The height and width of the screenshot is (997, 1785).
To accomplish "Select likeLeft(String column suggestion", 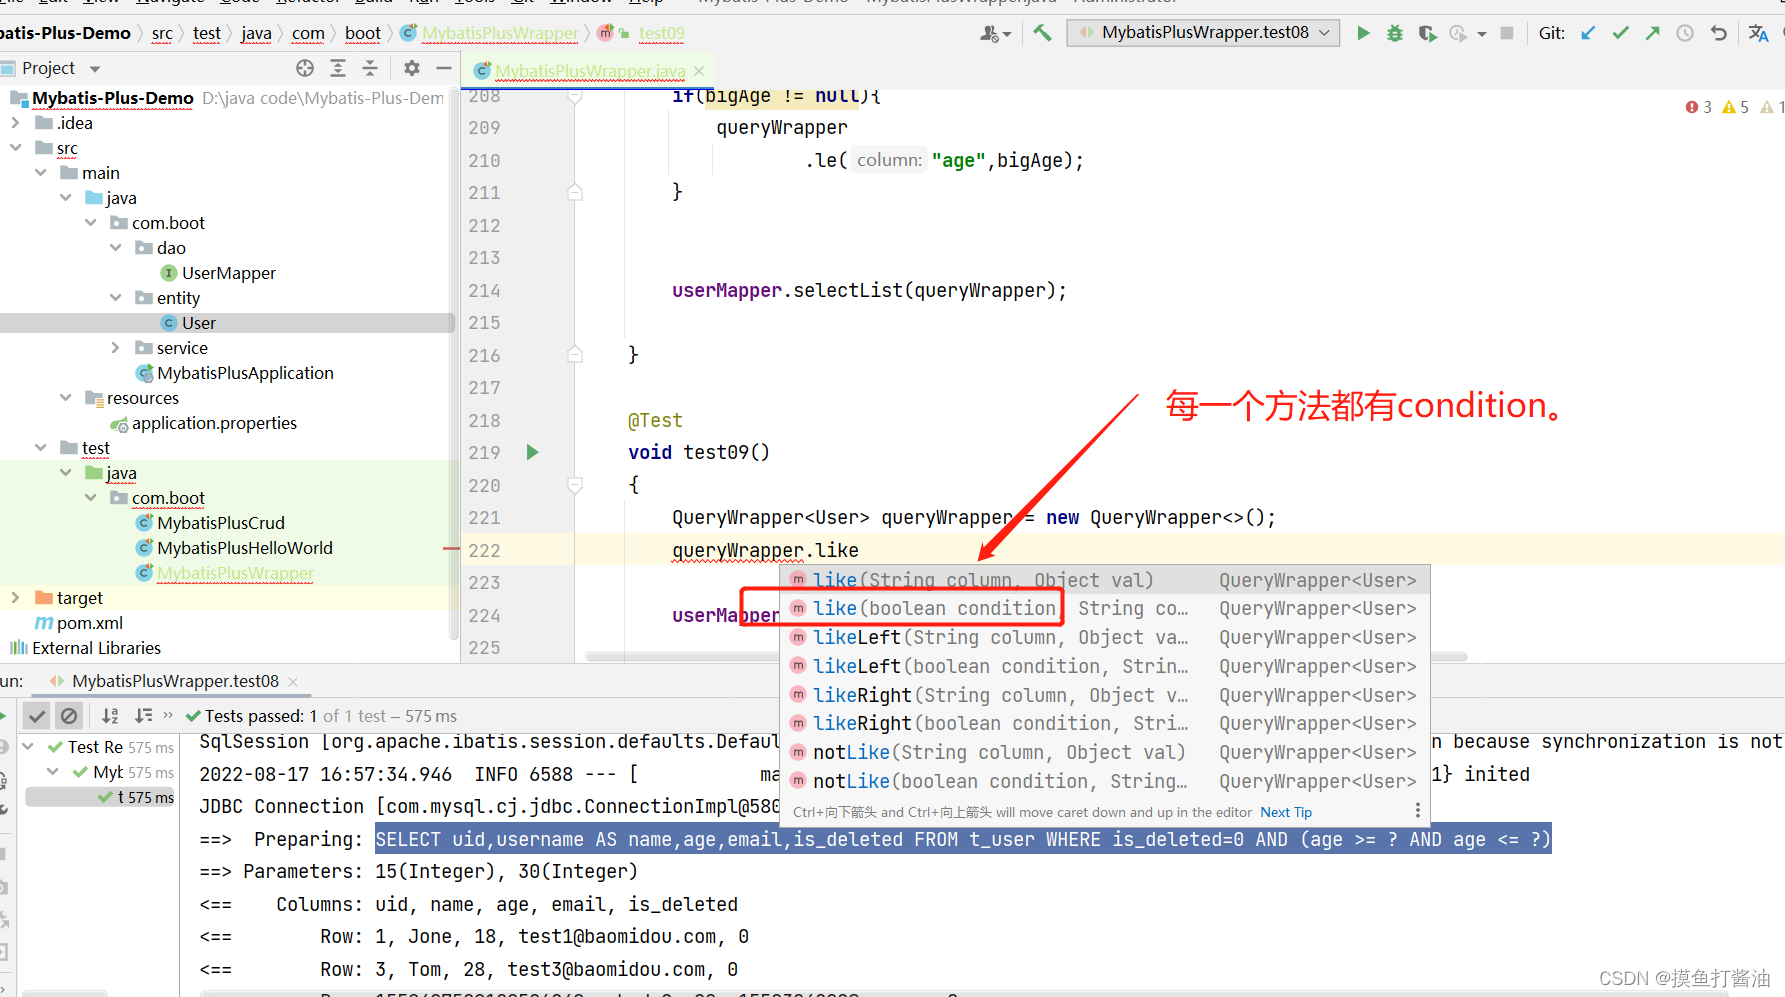I will click(1104, 638).
